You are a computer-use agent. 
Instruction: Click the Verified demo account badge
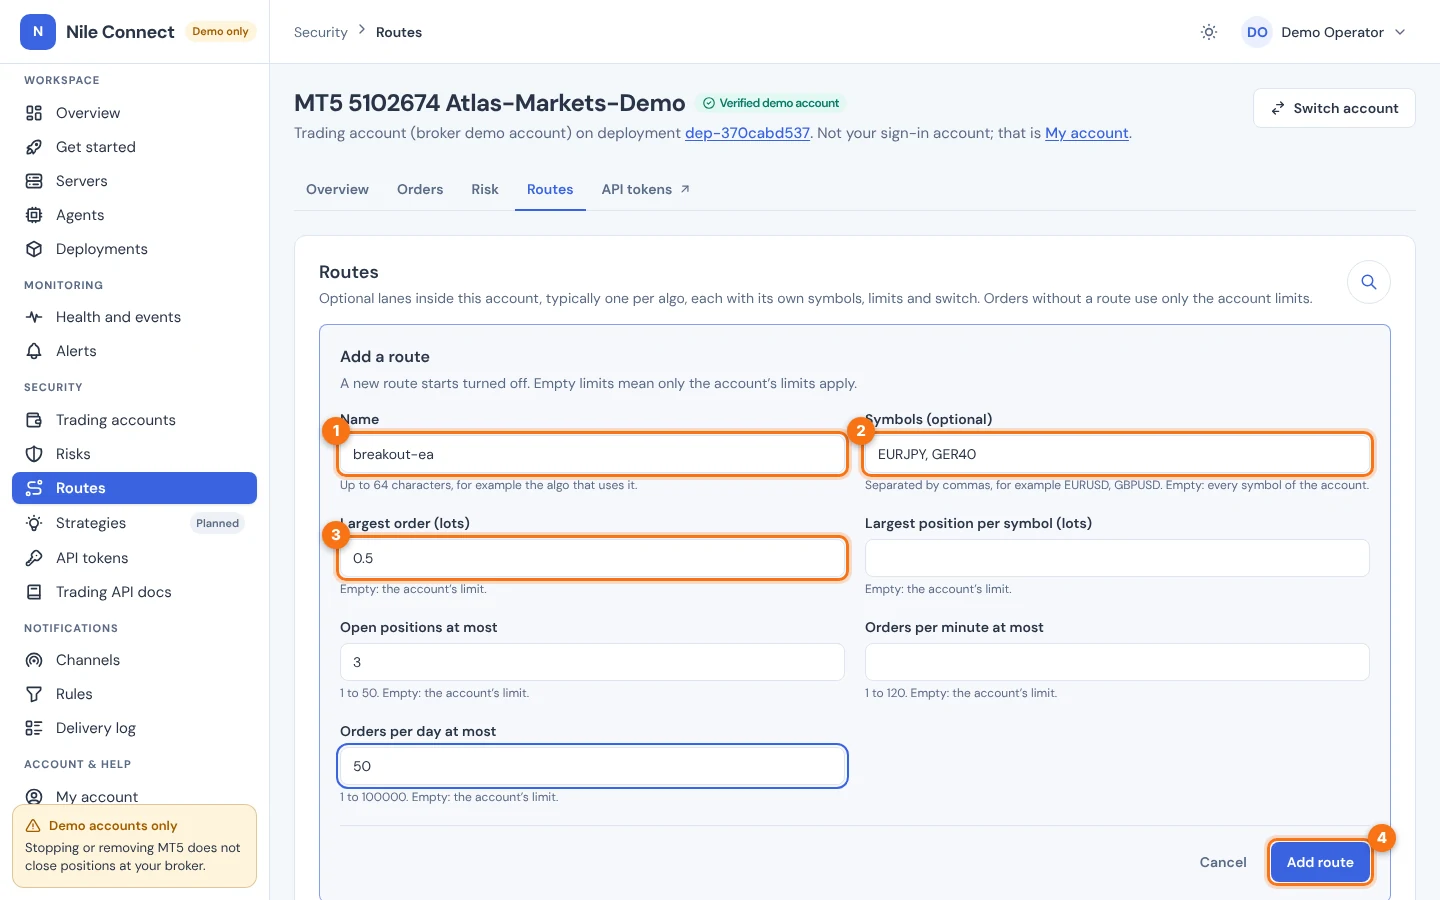pos(770,103)
